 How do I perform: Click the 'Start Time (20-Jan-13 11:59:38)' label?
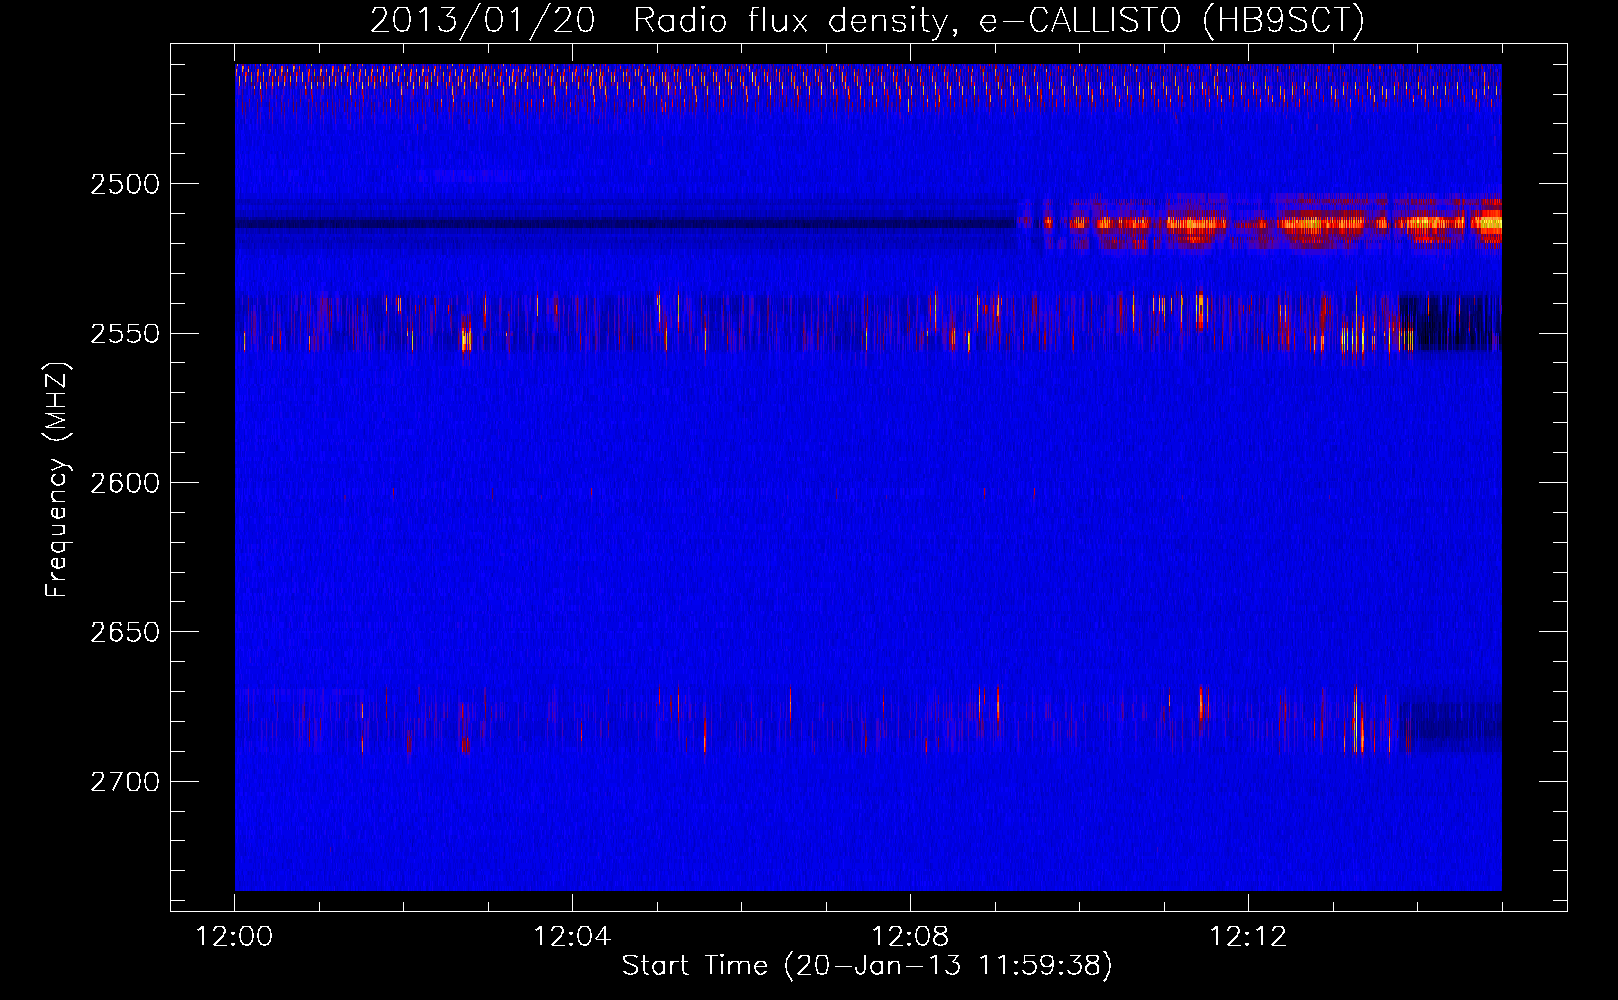pos(867,965)
